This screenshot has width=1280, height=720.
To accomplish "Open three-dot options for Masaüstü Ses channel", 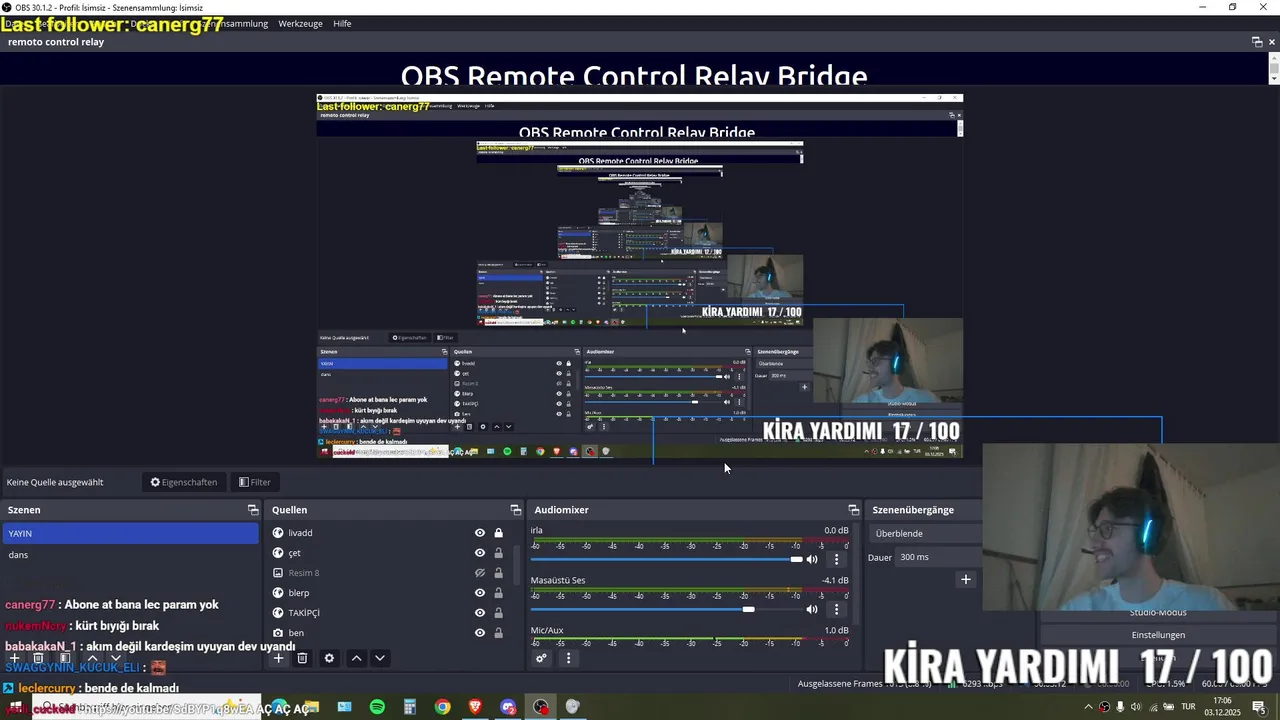I will coord(837,609).
